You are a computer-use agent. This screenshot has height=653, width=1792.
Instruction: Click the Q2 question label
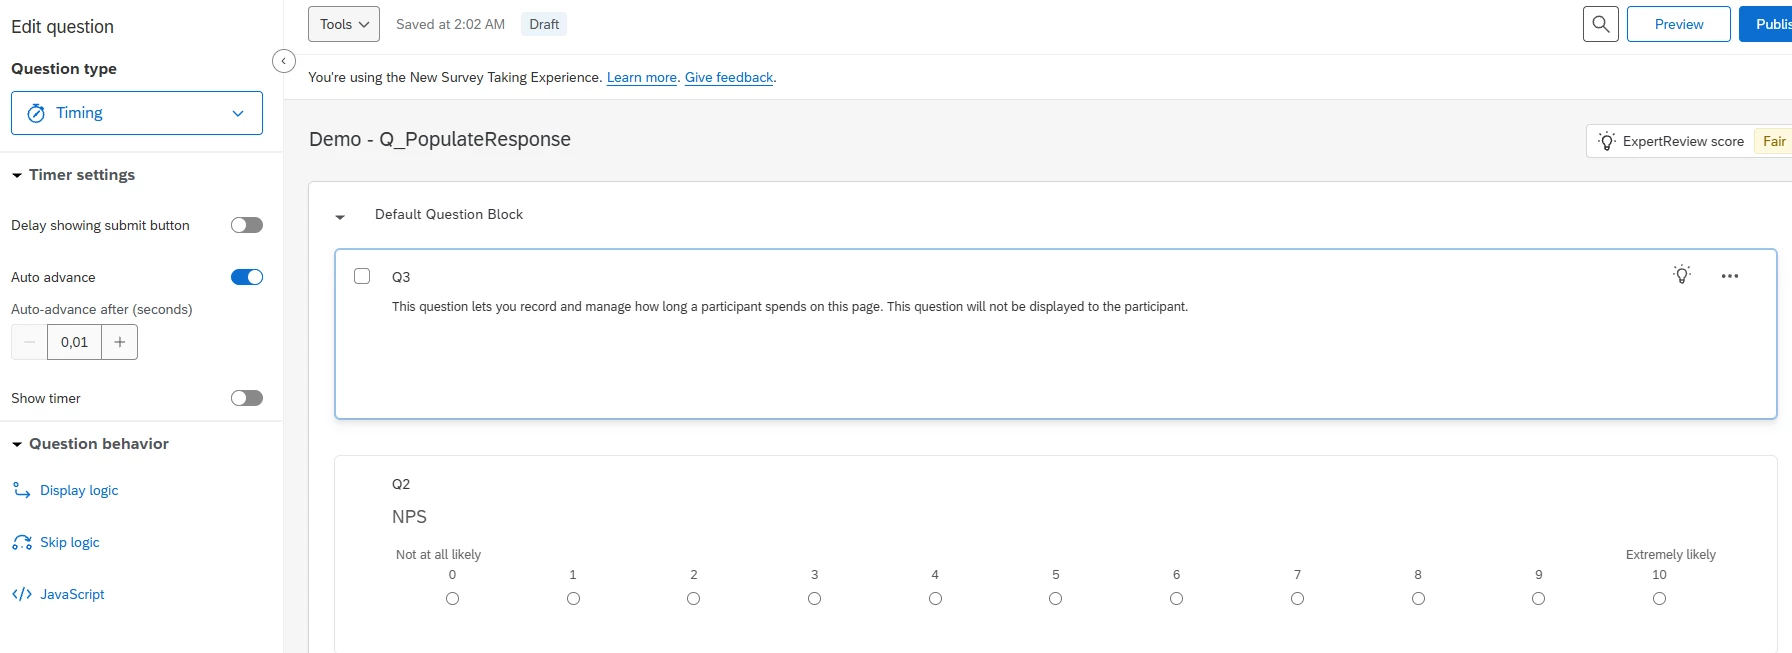point(401,484)
